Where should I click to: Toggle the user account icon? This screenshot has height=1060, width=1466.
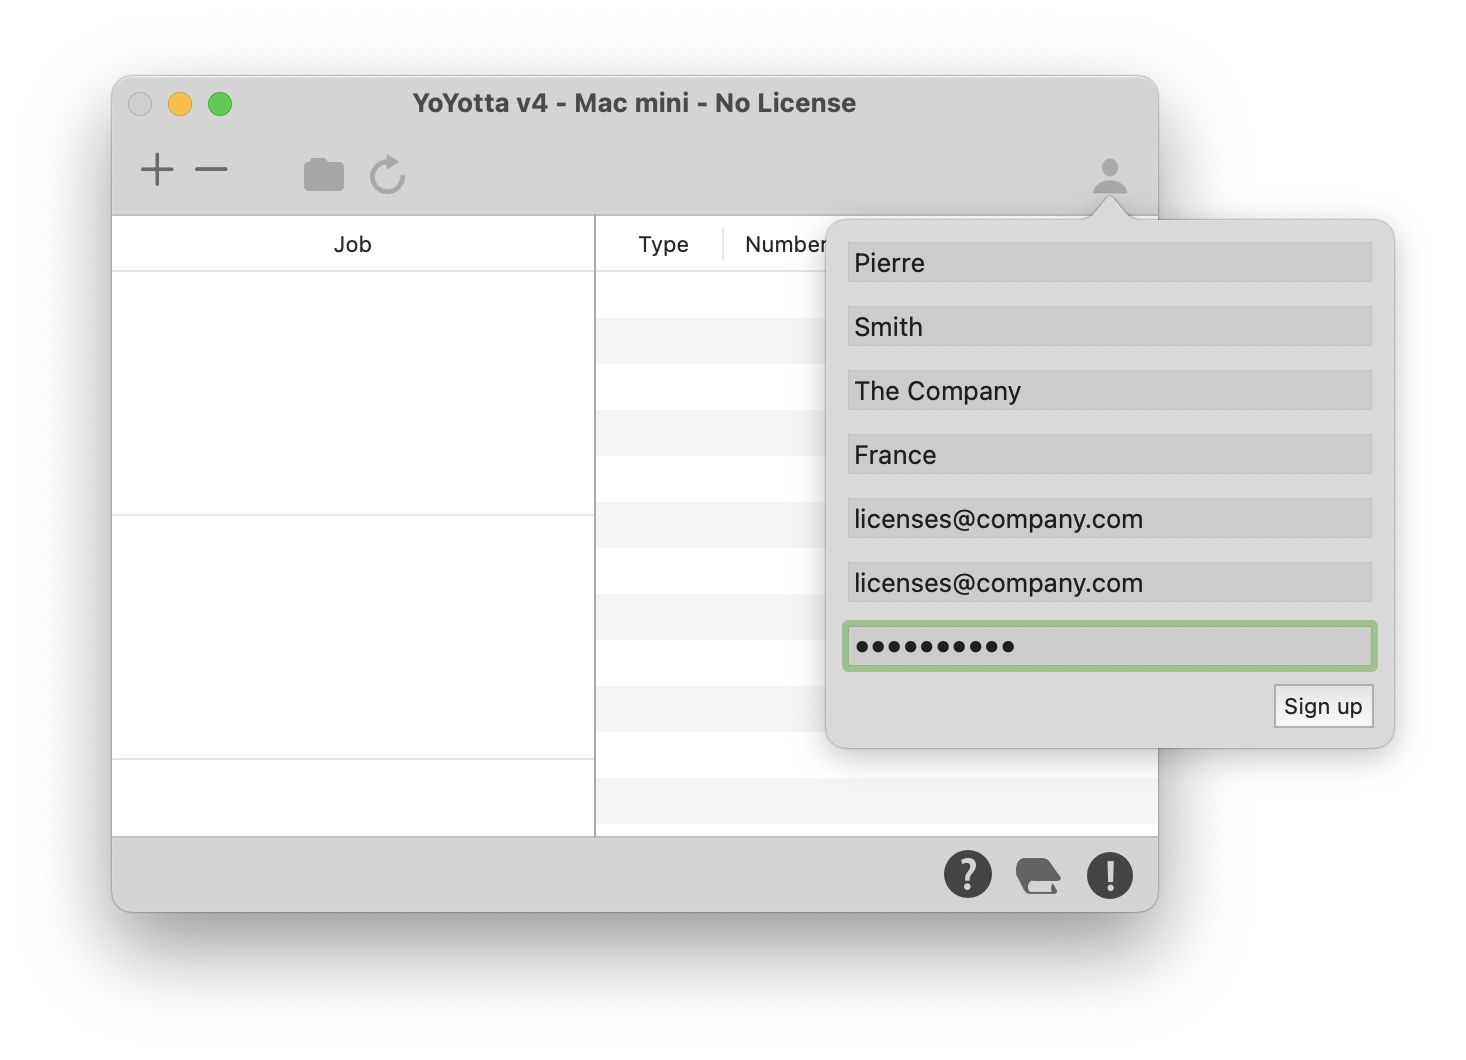click(x=1110, y=176)
